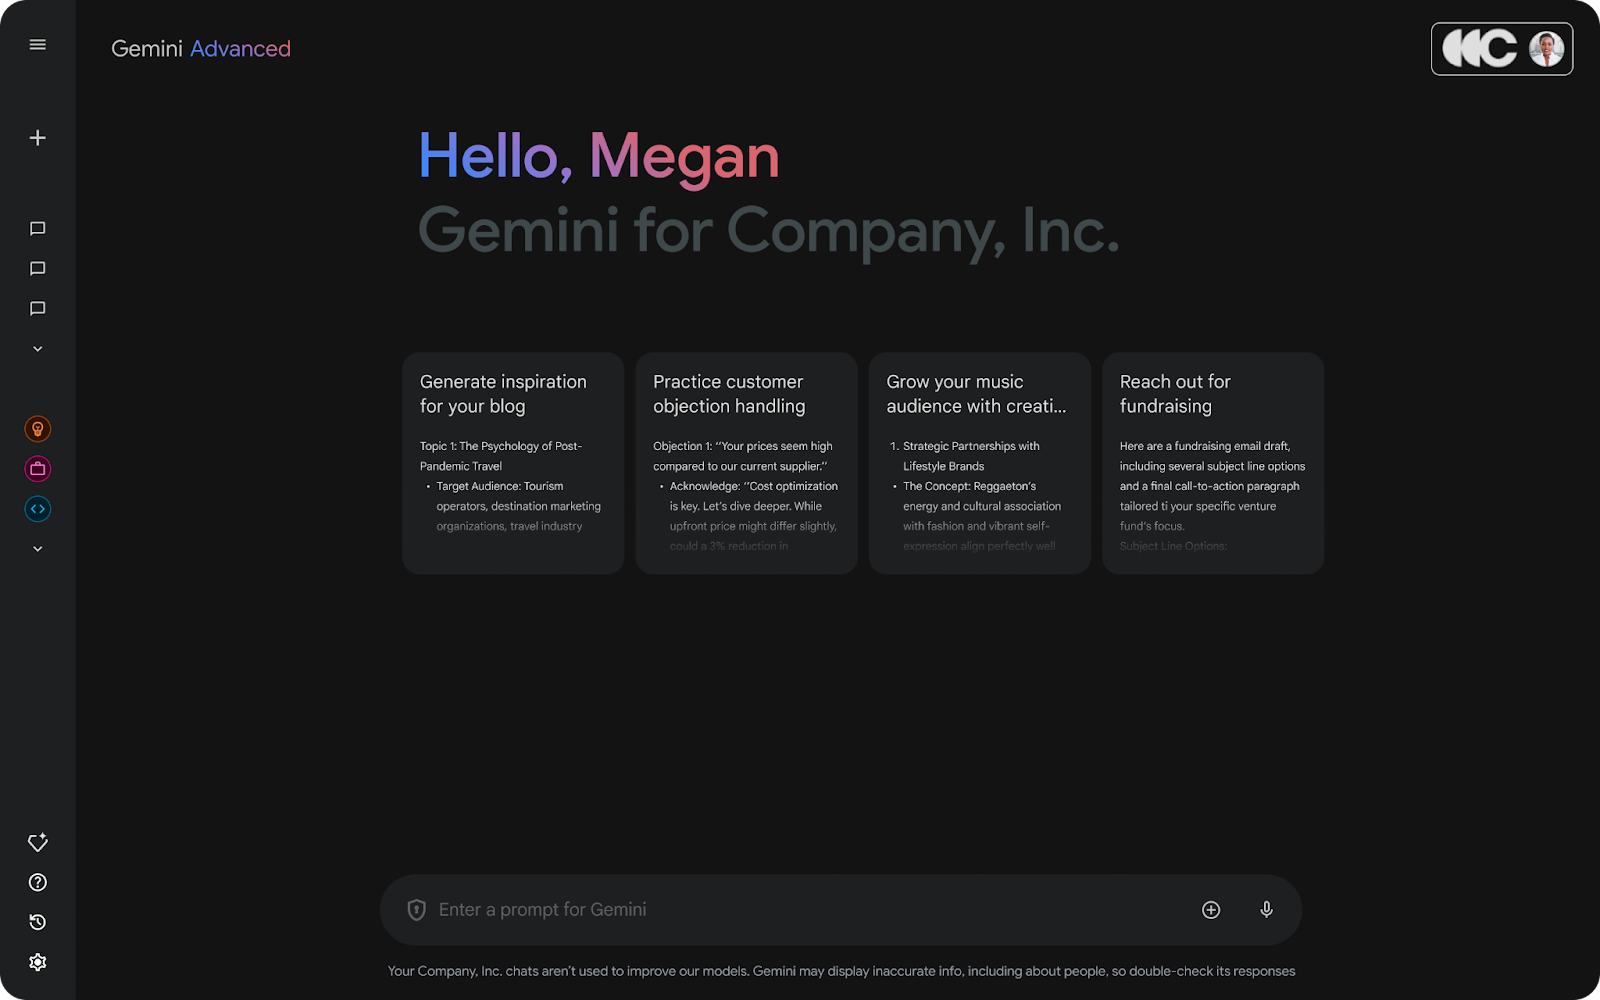This screenshot has width=1600, height=1000.
Task: Expand more recent chats with the chevron
Action: point(37,348)
